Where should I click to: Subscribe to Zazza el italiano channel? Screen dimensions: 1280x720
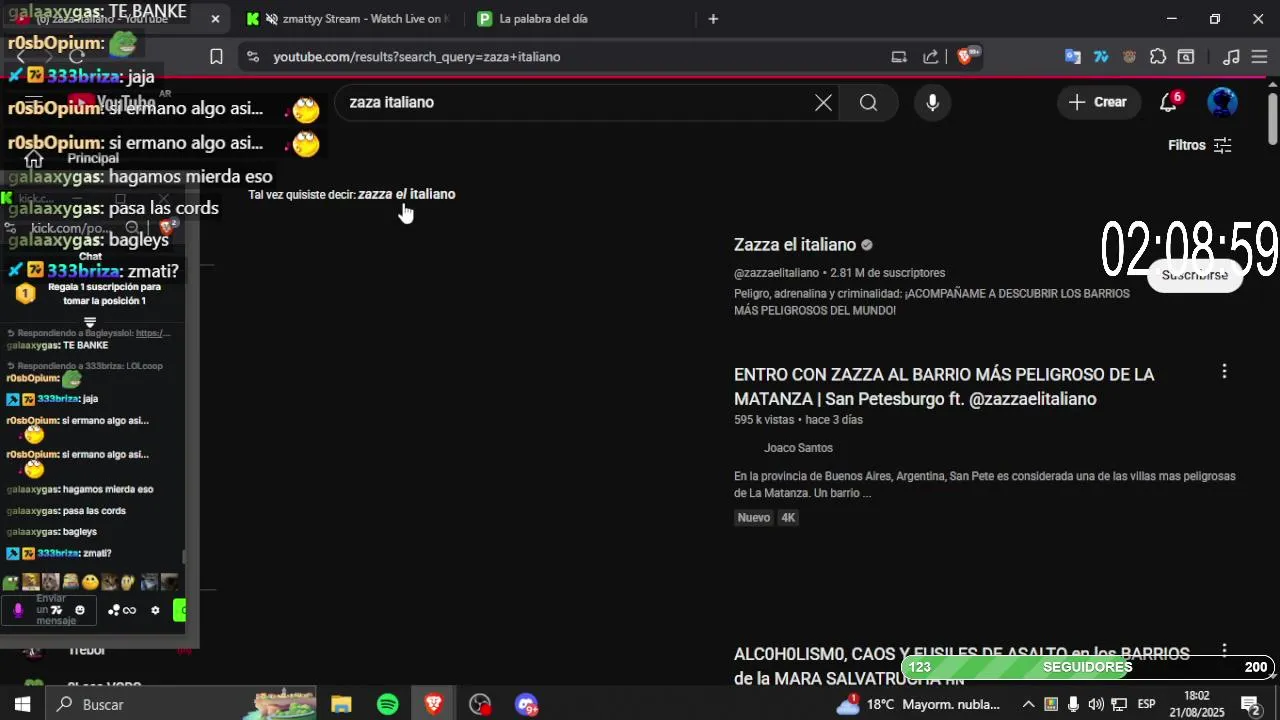click(x=1195, y=275)
